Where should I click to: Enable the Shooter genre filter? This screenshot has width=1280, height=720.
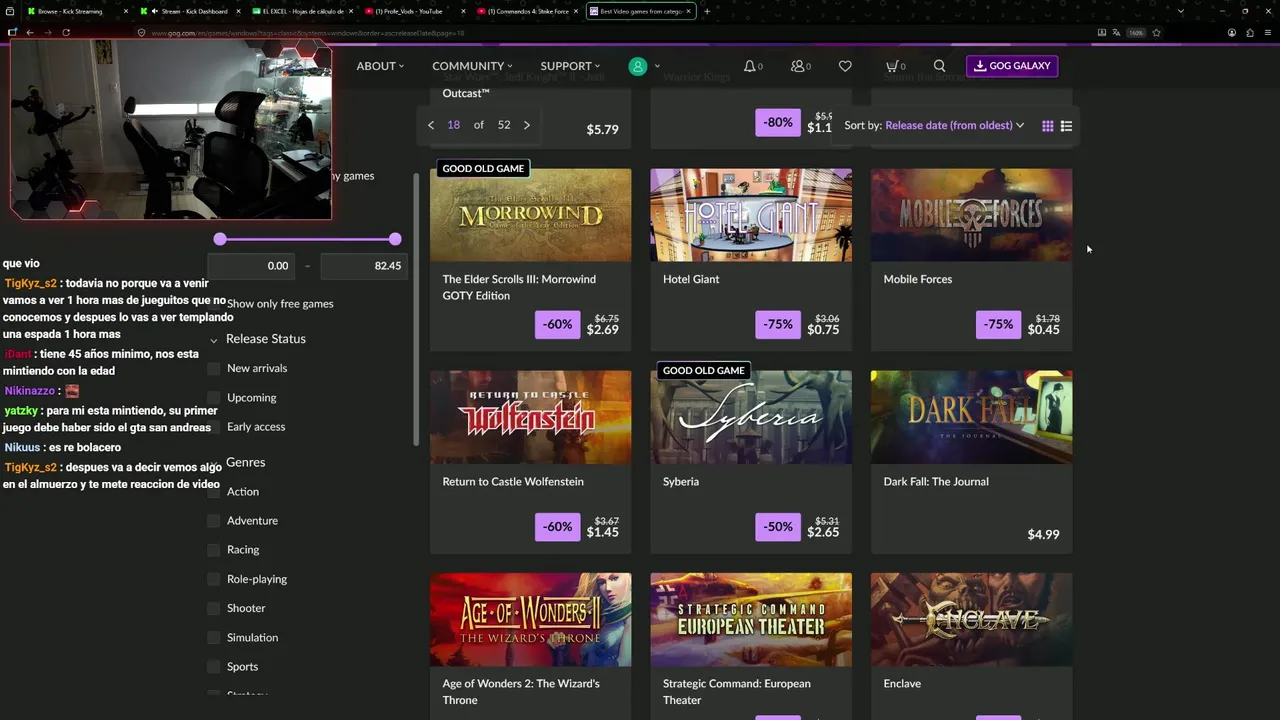pyautogui.click(x=213, y=608)
